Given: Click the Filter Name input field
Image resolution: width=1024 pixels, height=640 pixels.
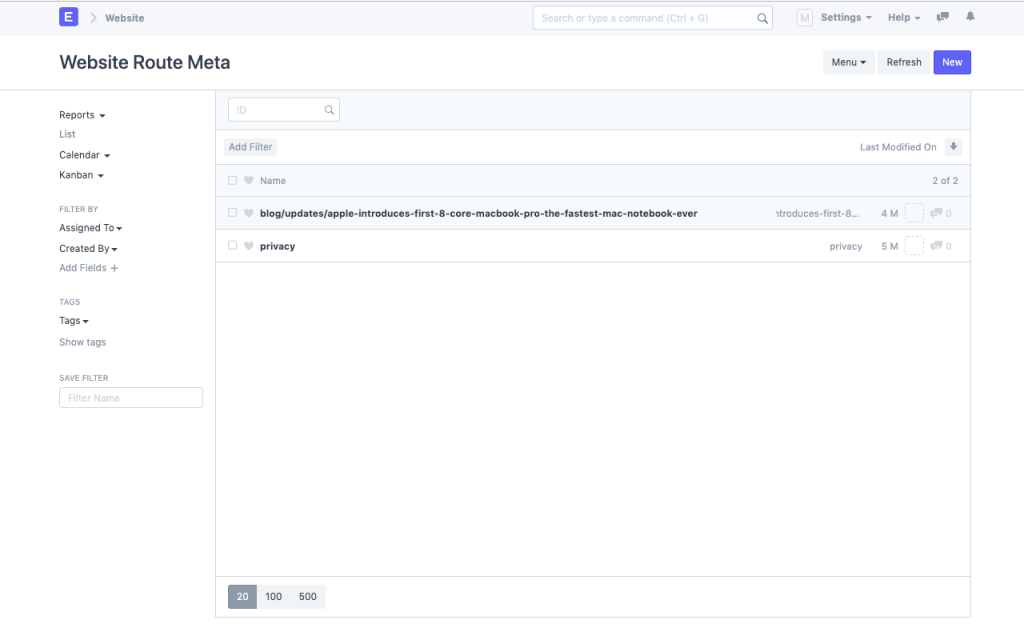Looking at the screenshot, I should [131, 398].
